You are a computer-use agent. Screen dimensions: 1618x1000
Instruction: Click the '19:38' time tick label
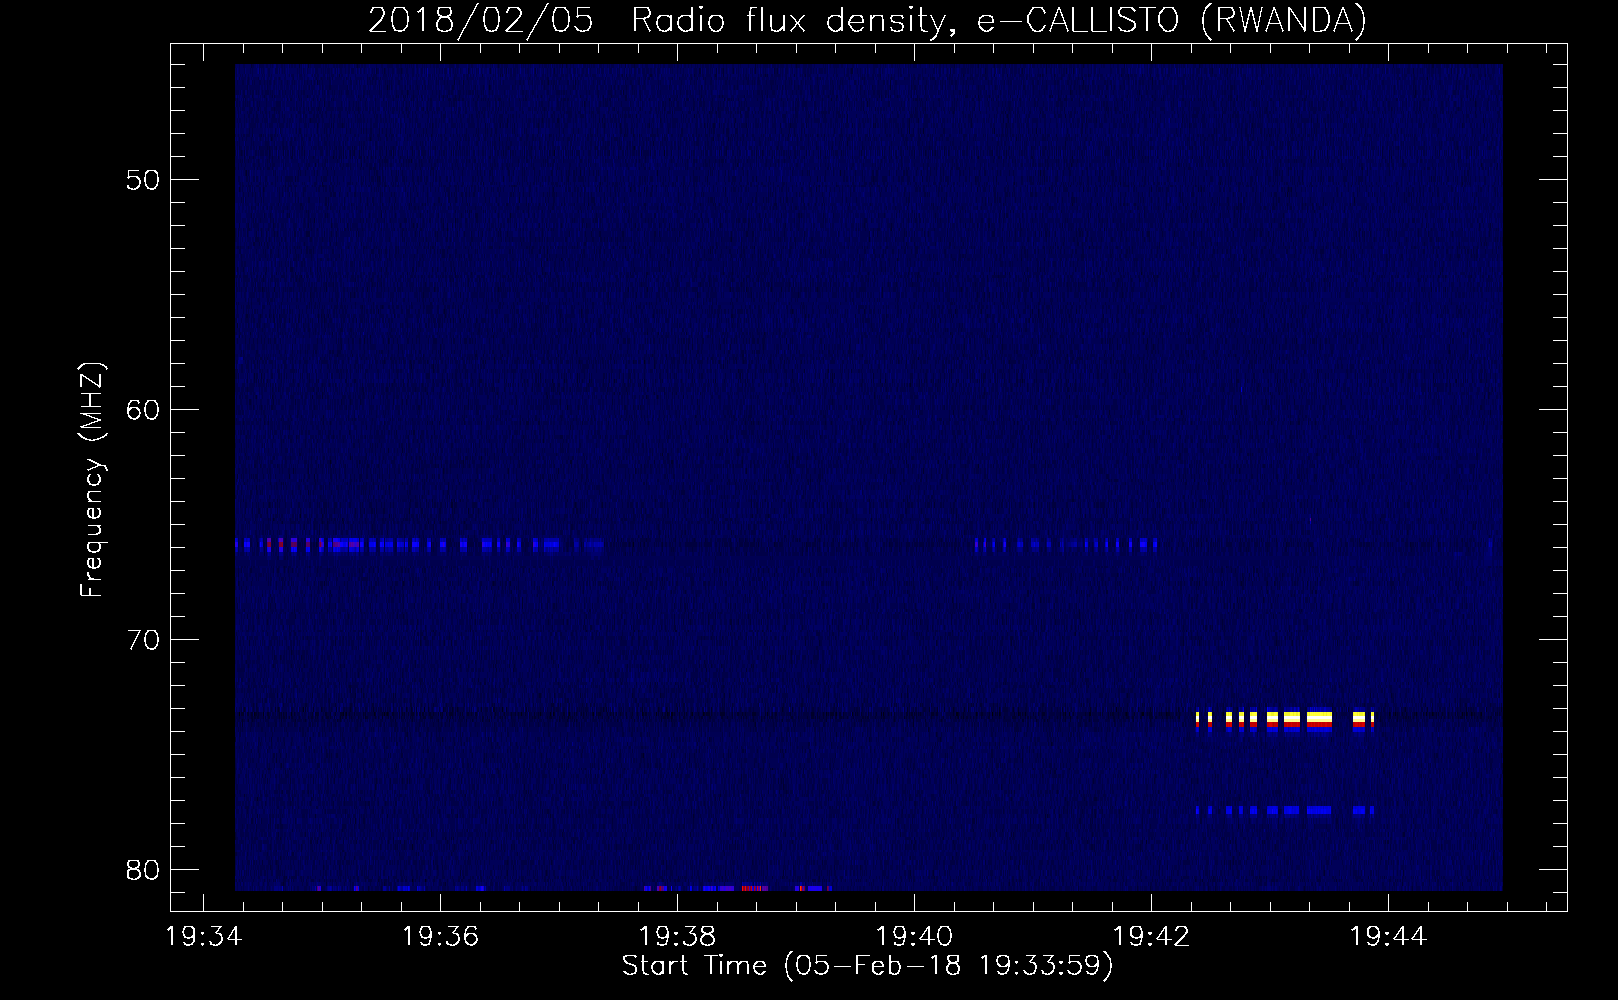click(677, 936)
